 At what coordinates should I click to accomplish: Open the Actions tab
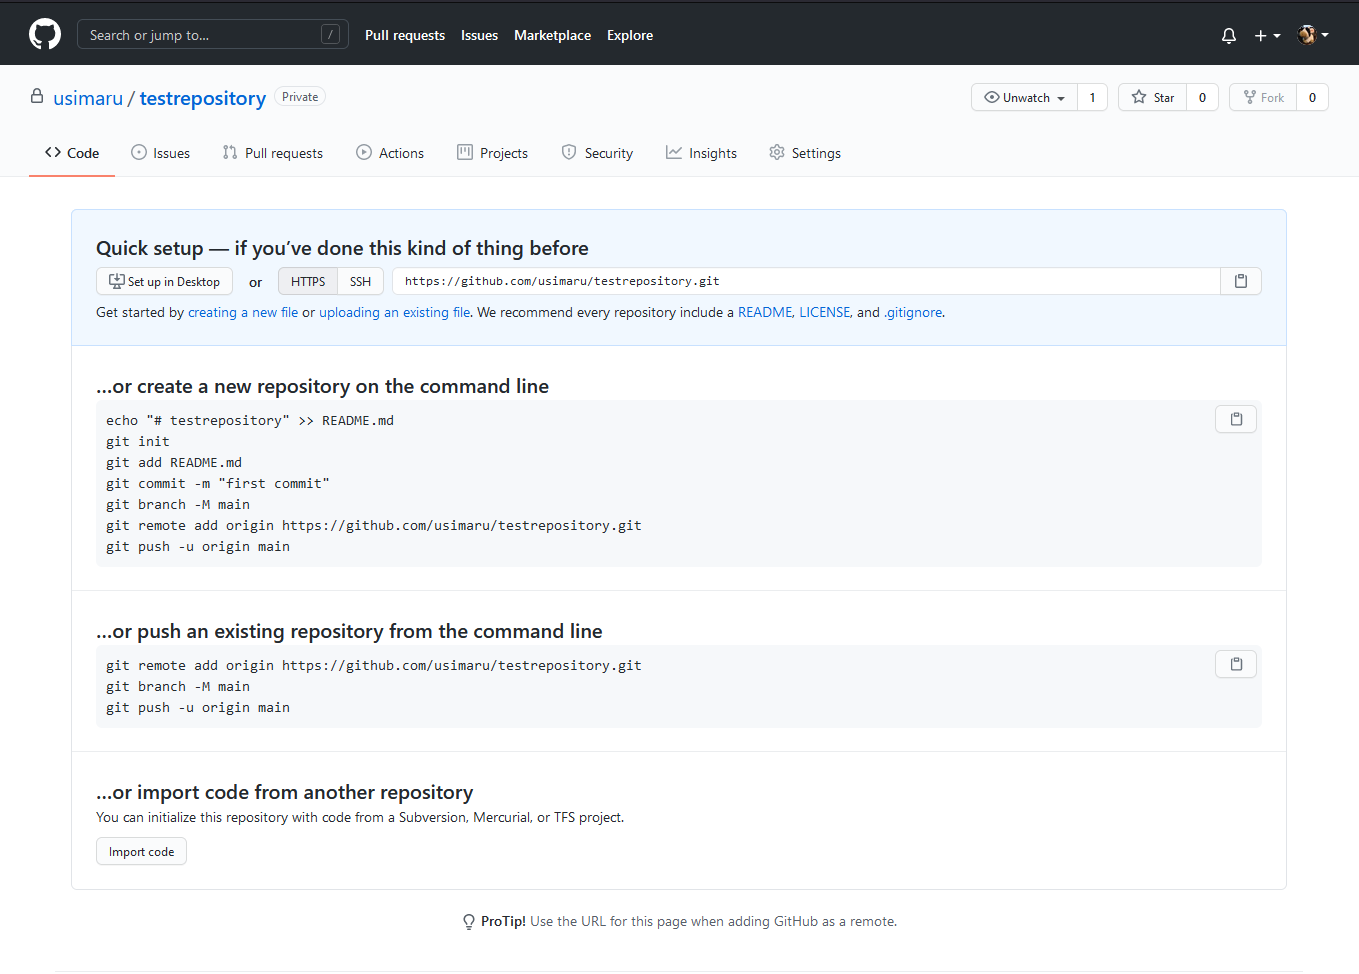click(390, 153)
